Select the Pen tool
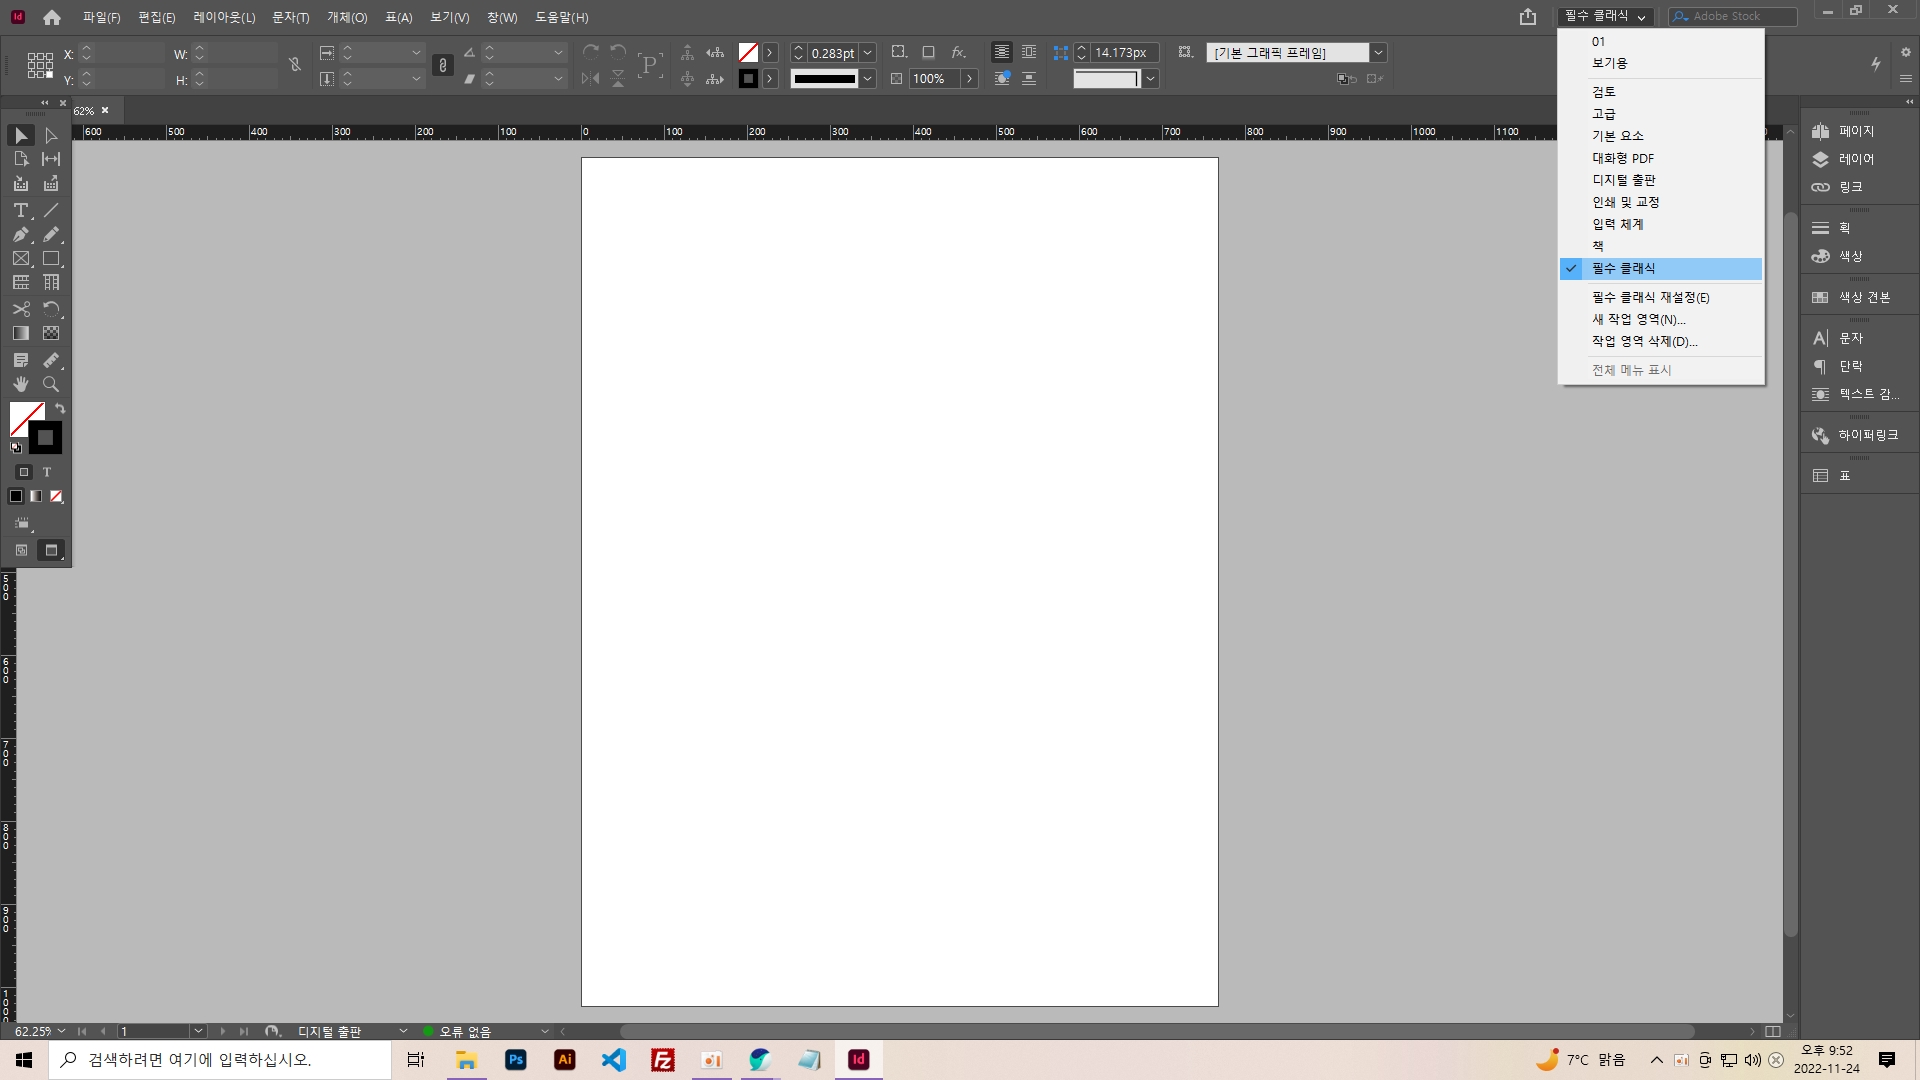 pyautogui.click(x=20, y=234)
